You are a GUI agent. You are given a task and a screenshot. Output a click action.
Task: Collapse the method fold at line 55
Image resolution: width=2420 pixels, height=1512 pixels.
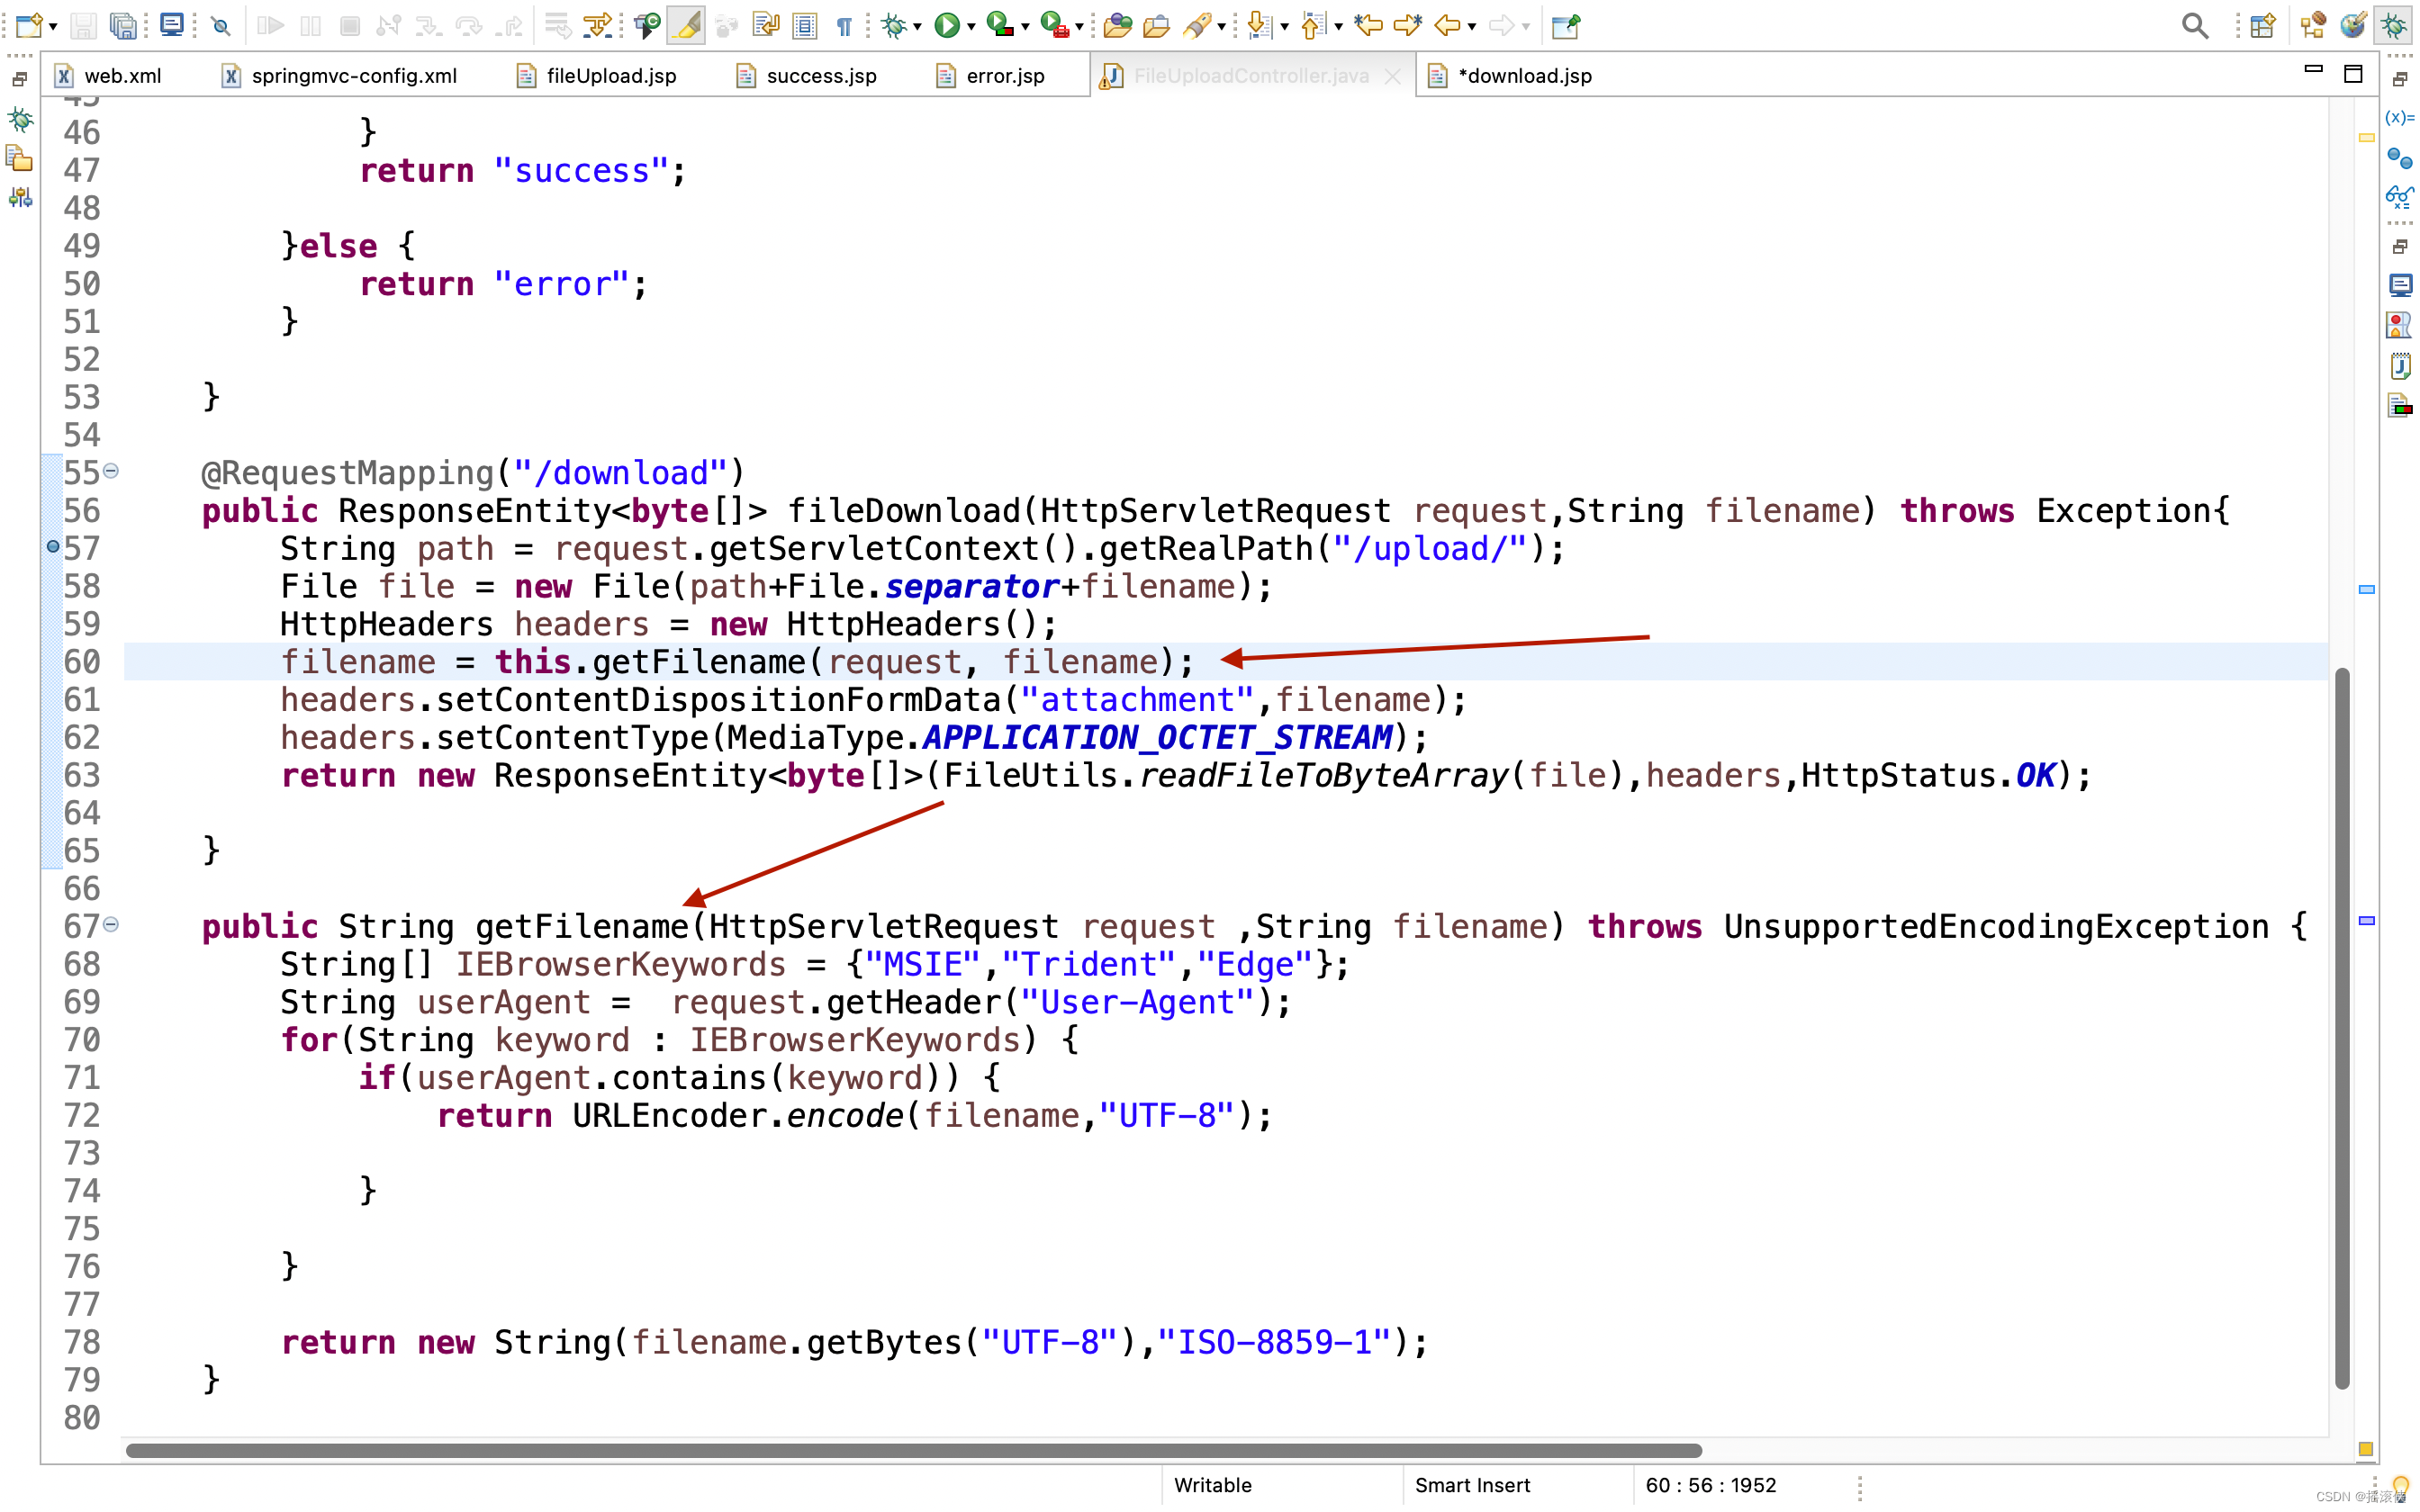pyautogui.click(x=111, y=471)
